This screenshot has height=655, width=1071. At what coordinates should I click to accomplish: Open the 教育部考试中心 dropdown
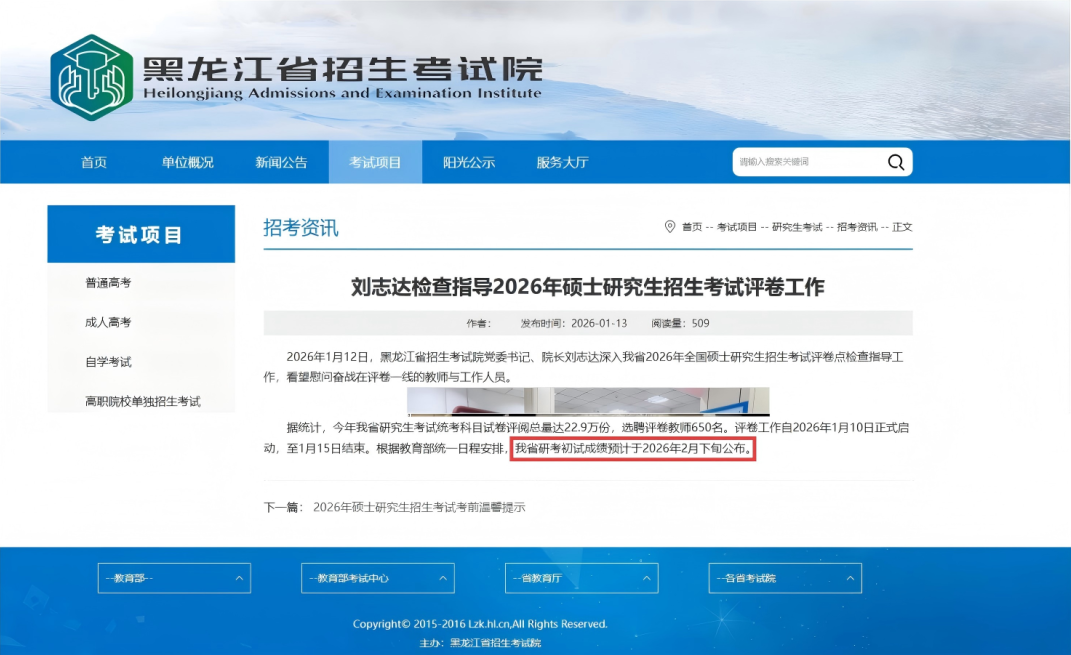point(377,578)
